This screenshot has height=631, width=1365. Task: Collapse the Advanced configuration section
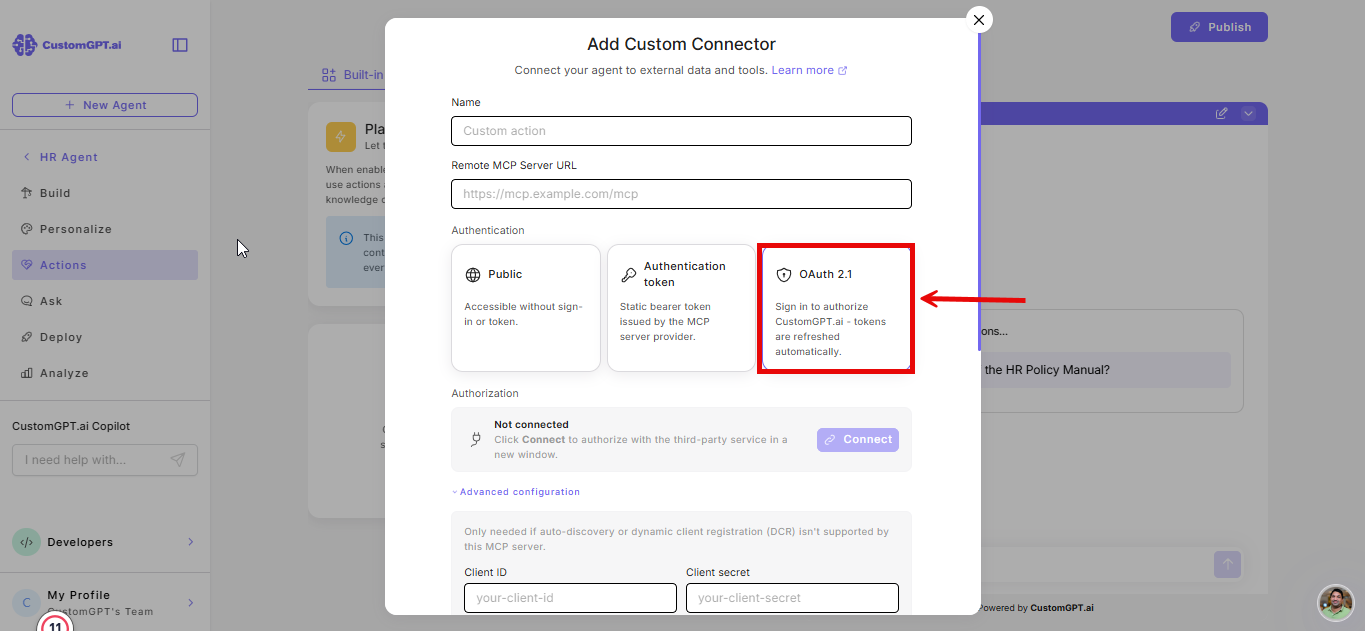516,492
